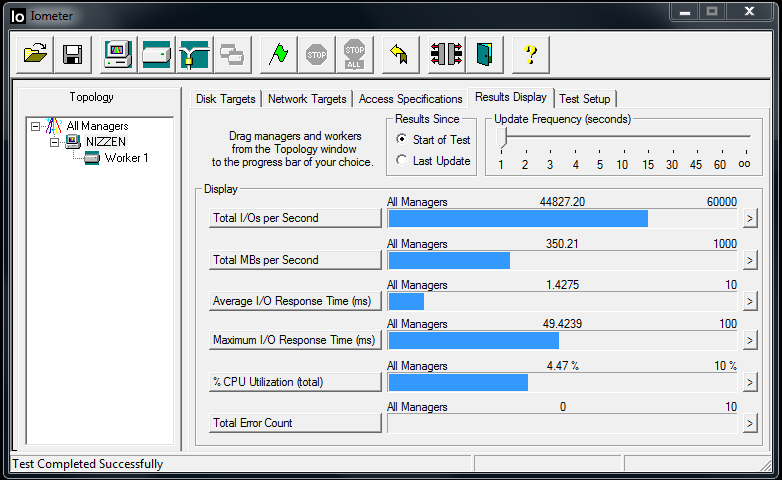
Task: Maximize the Iometer window
Action: pyautogui.click(x=712, y=12)
